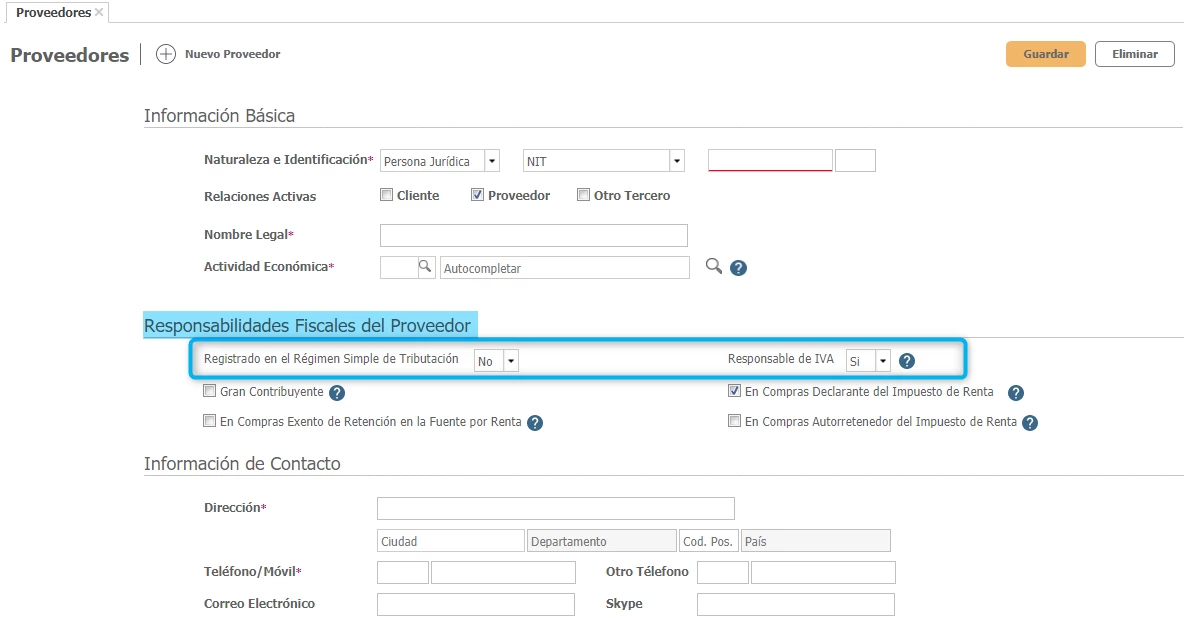Click small magnifier inside Actividad Económica code box
Viewport: 1202px width, 618px height.
point(425,267)
